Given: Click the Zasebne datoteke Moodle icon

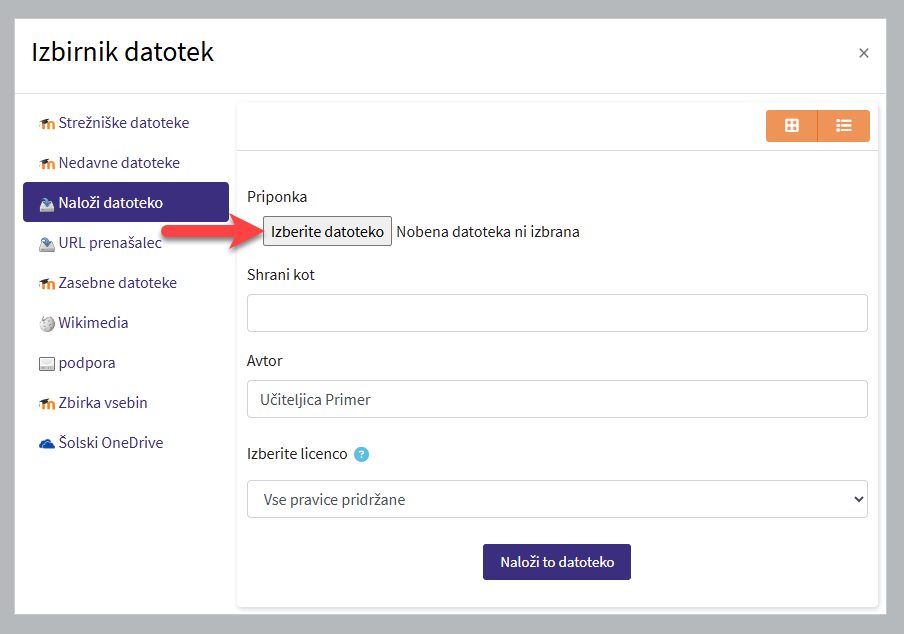Looking at the screenshot, I should point(47,284).
